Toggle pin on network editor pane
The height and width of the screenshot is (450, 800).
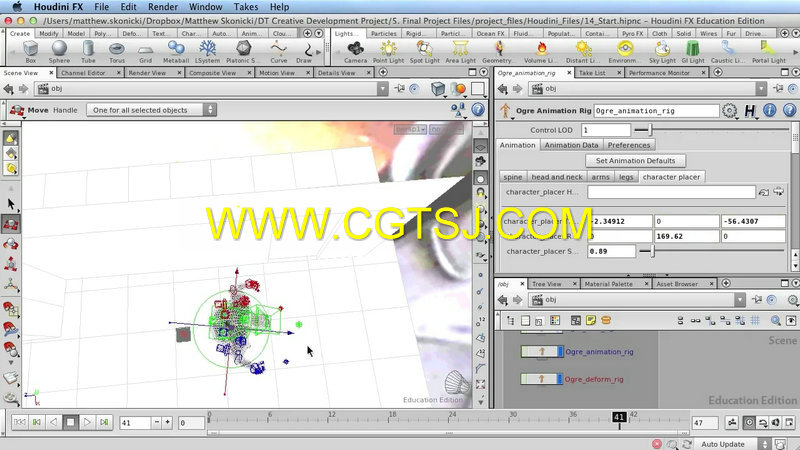pos(757,299)
